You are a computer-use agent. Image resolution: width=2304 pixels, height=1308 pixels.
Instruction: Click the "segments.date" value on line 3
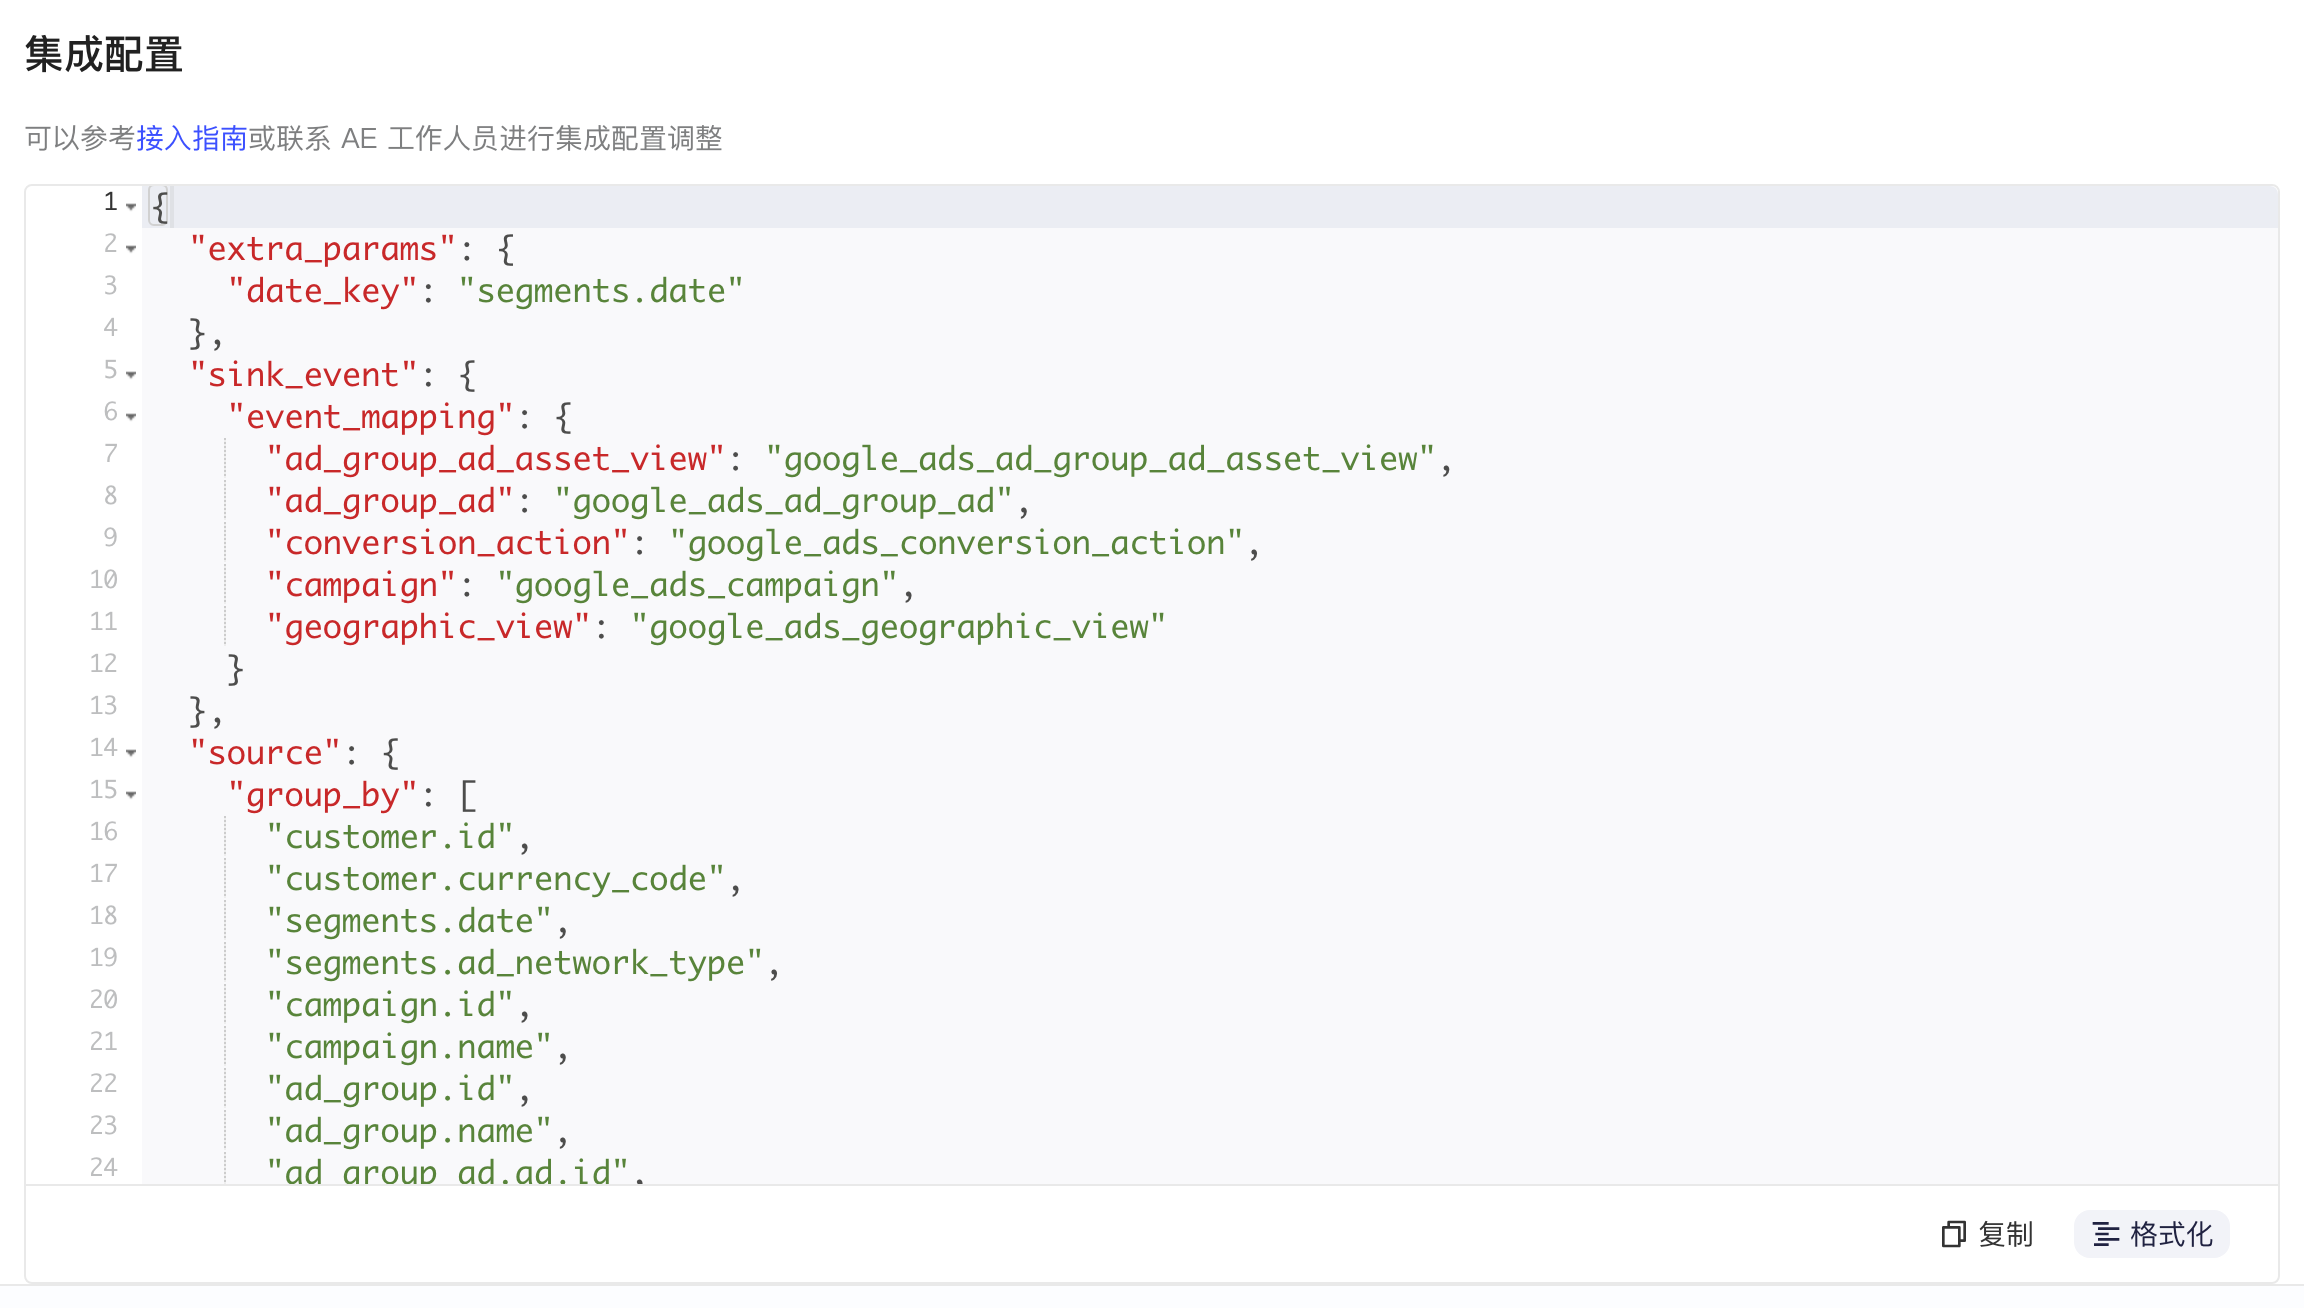tap(601, 291)
